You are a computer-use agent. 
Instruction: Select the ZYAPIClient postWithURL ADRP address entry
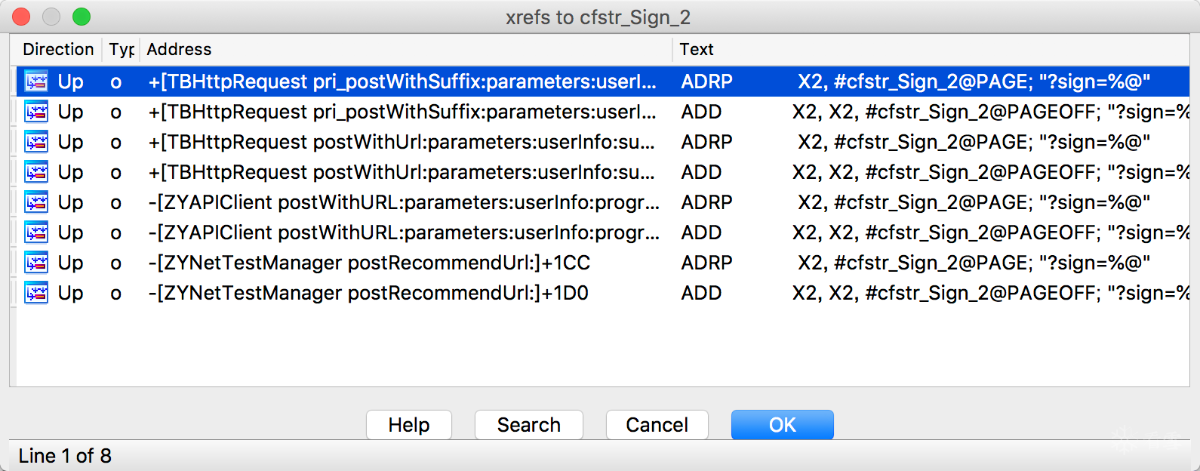point(404,202)
